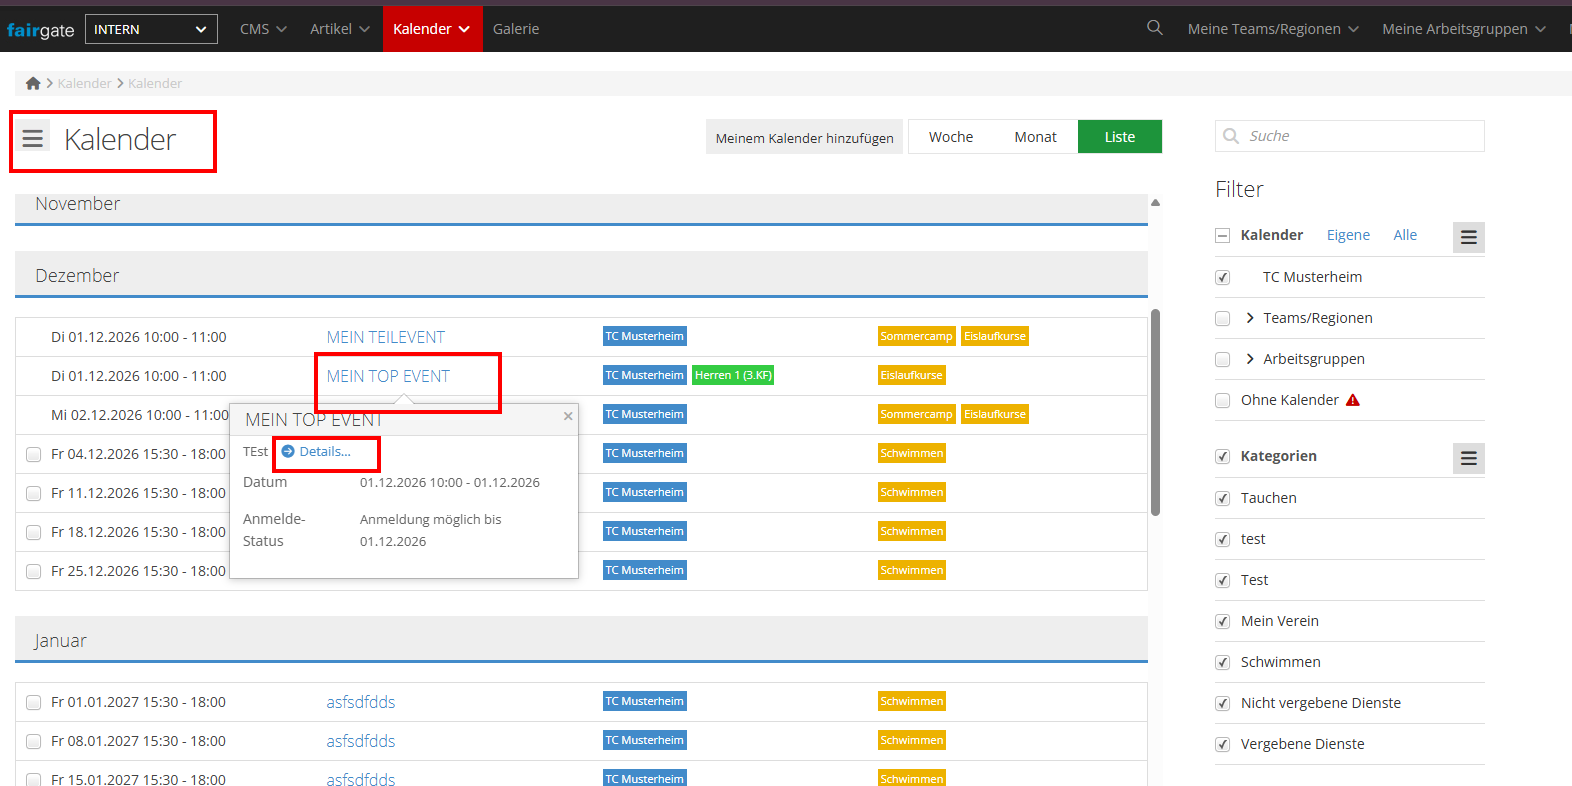Click the fairgate logo
This screenshot has width=1572, height=786.
(40, 29)
